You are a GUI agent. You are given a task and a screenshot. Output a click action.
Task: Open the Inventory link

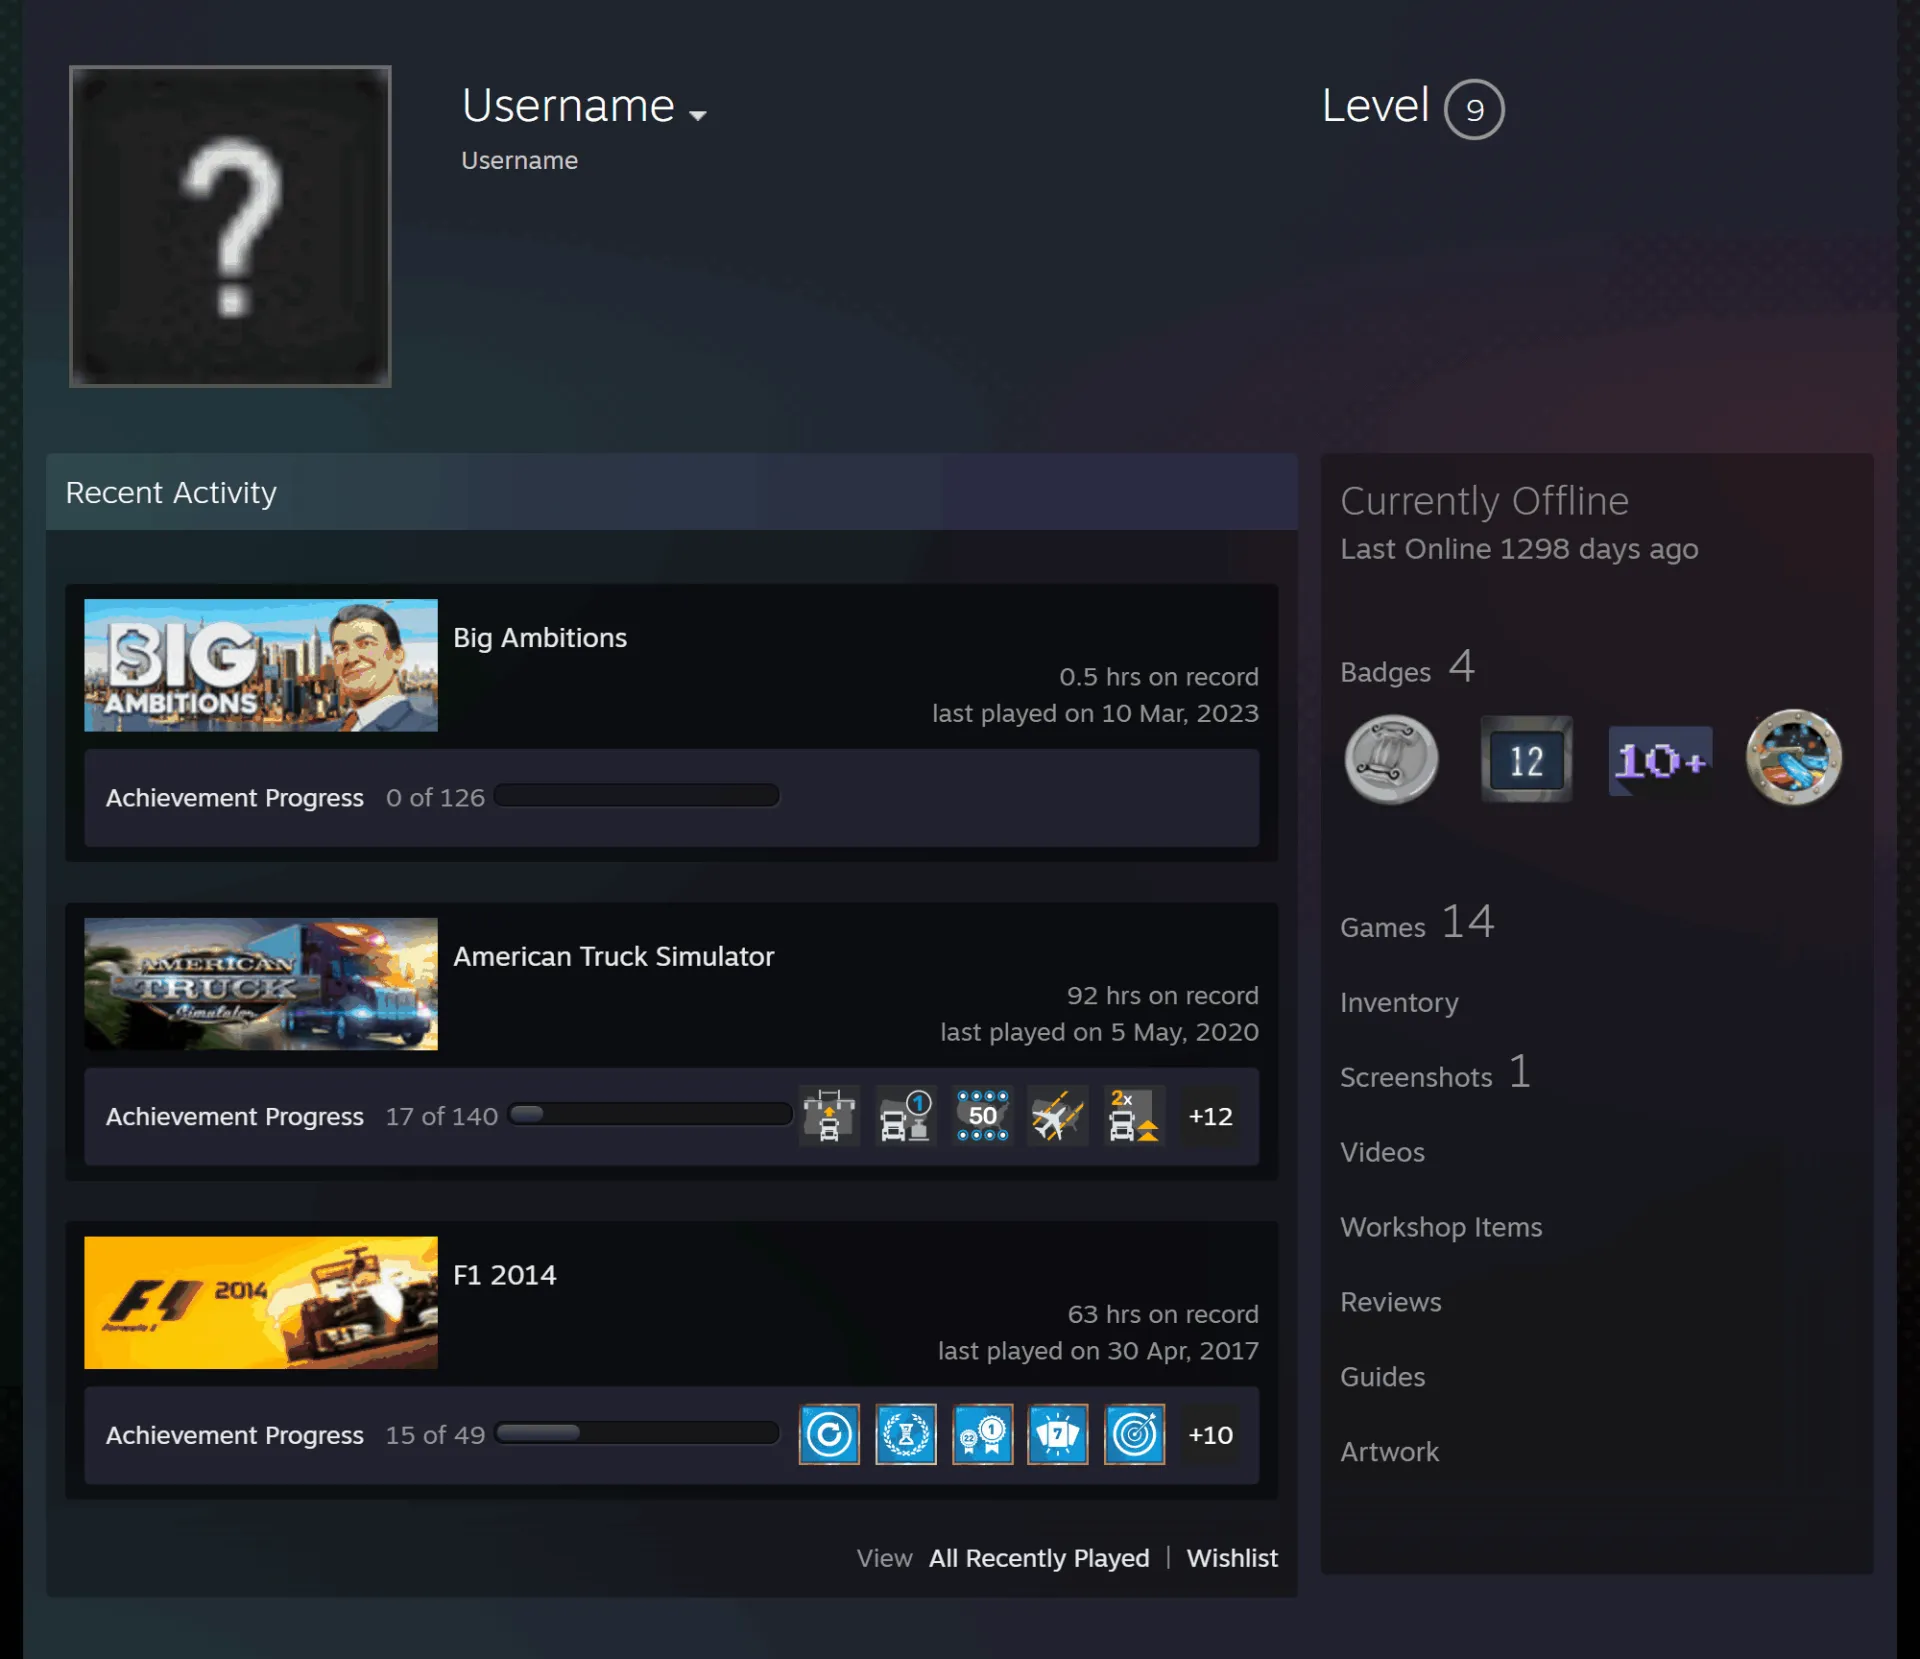coord(1399,1003)
